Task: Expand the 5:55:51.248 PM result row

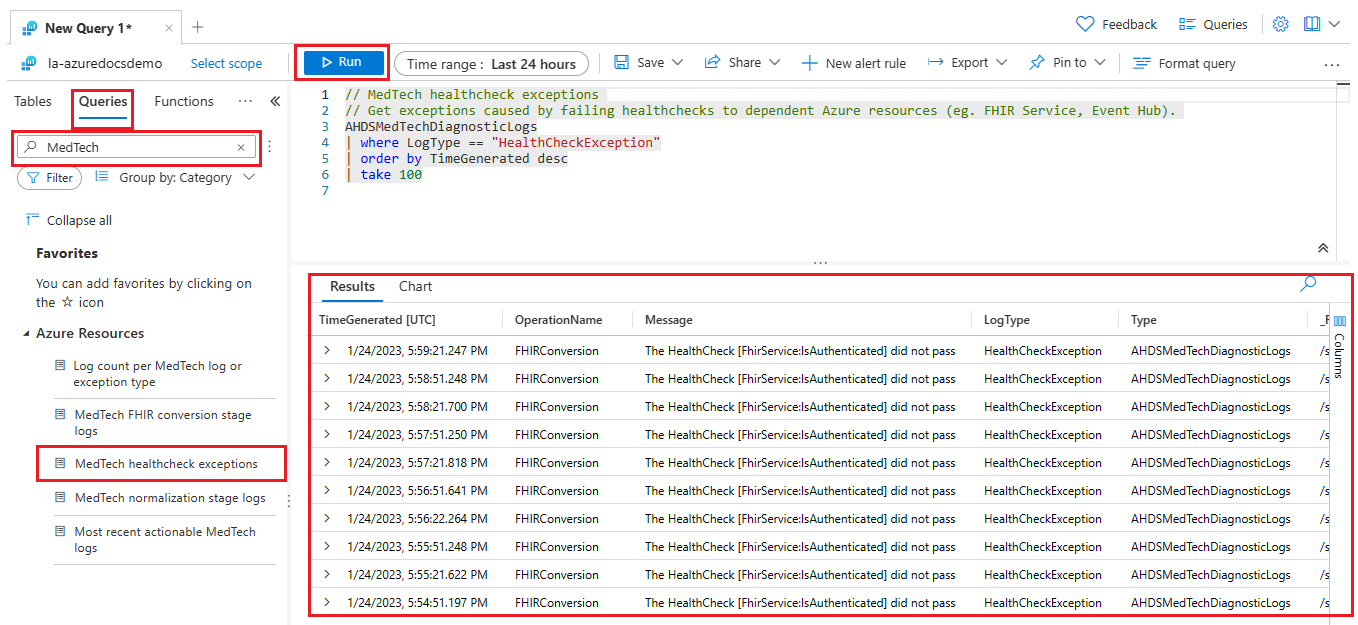Action: [326, 547]
